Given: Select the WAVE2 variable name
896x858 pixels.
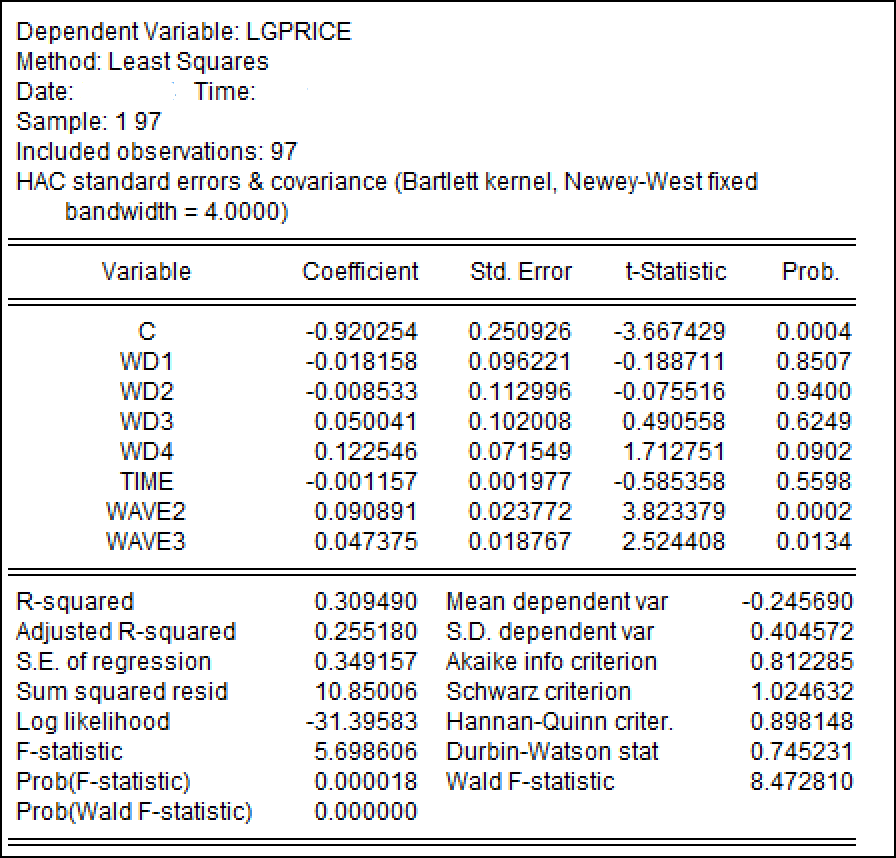Looking at the screenshot, I should pos(146,512).
